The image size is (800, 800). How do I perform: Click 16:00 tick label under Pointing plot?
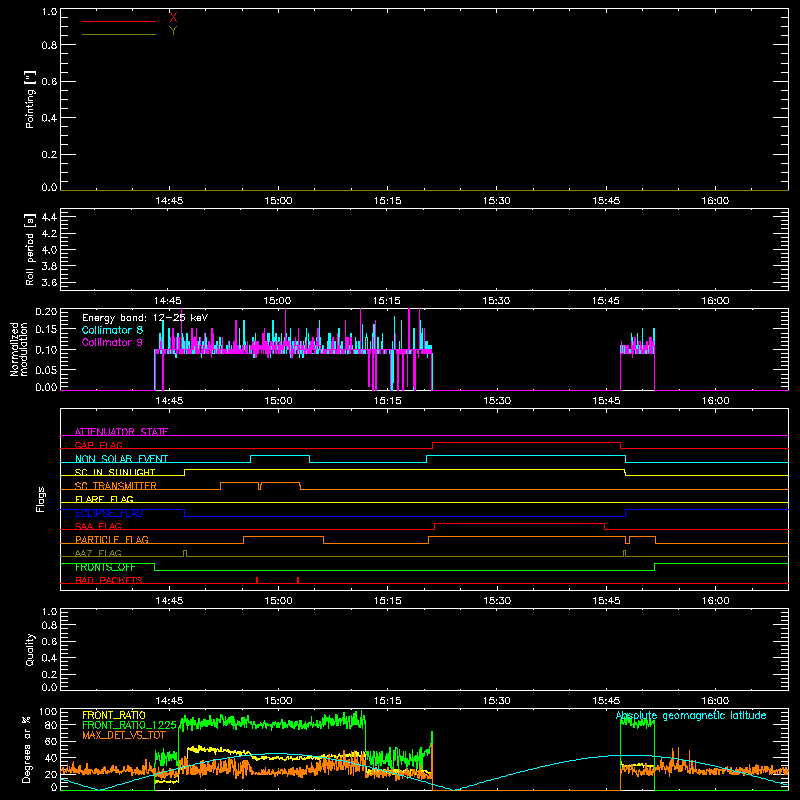pyautogui.click(x=715, y=201)
